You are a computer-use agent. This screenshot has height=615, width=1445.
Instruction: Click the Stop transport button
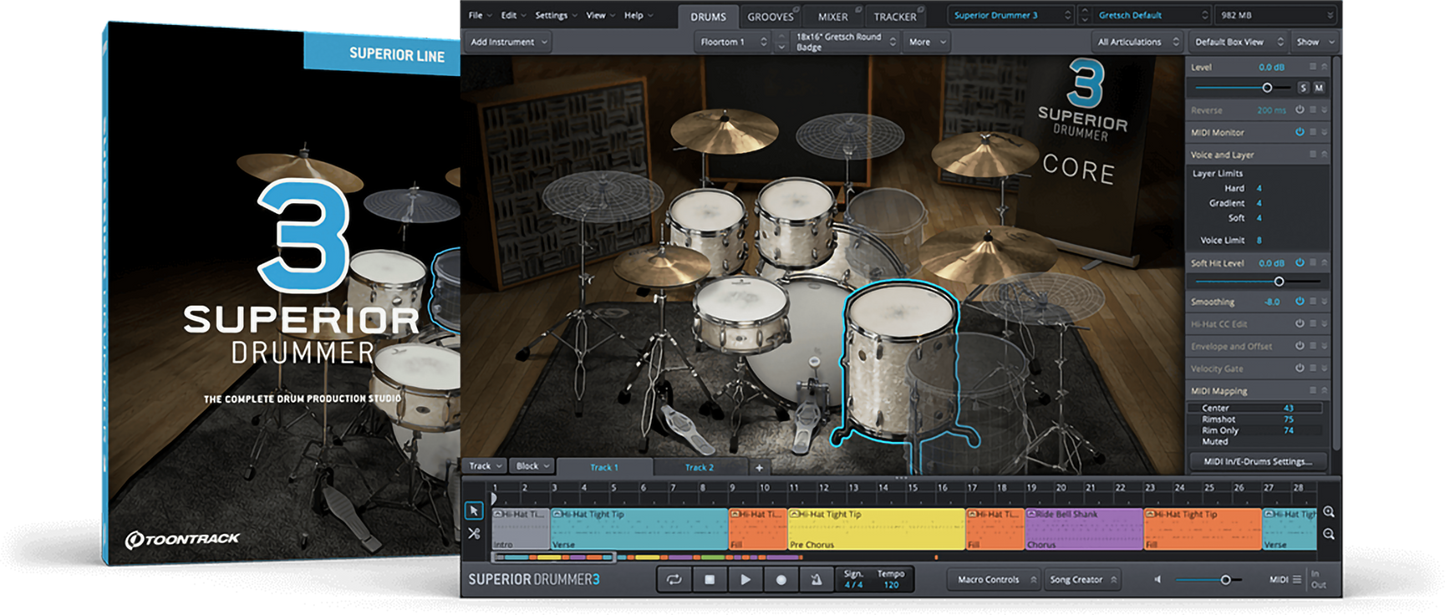tap(709, 579)
